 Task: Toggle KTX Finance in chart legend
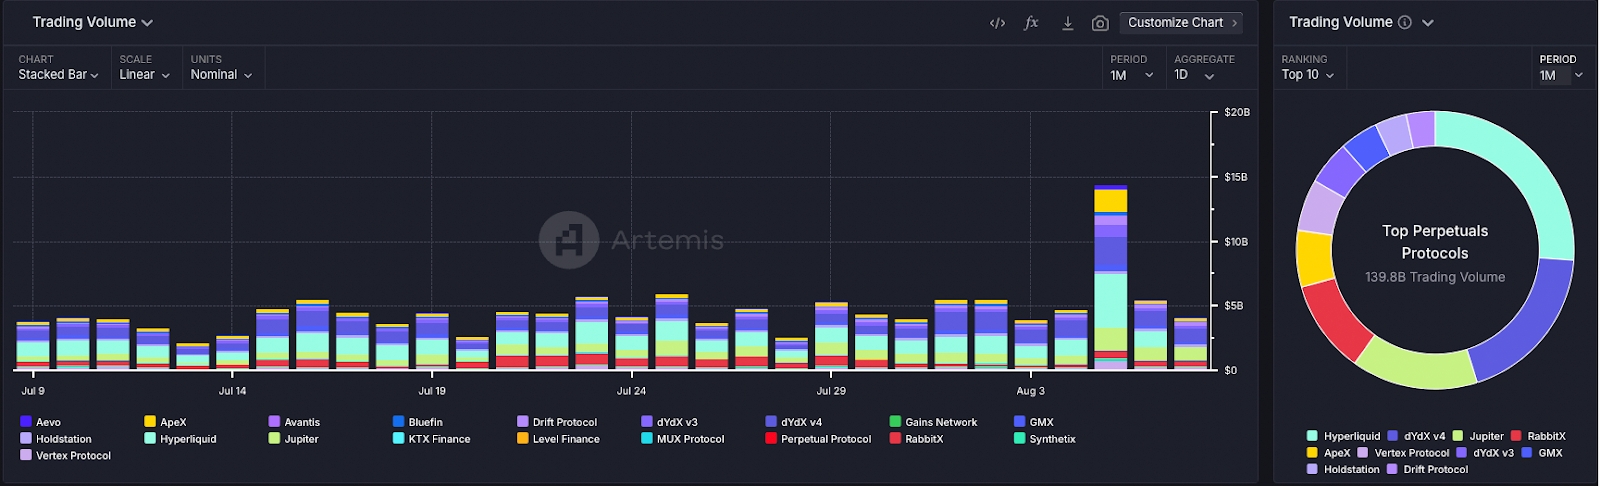(431, 439)
